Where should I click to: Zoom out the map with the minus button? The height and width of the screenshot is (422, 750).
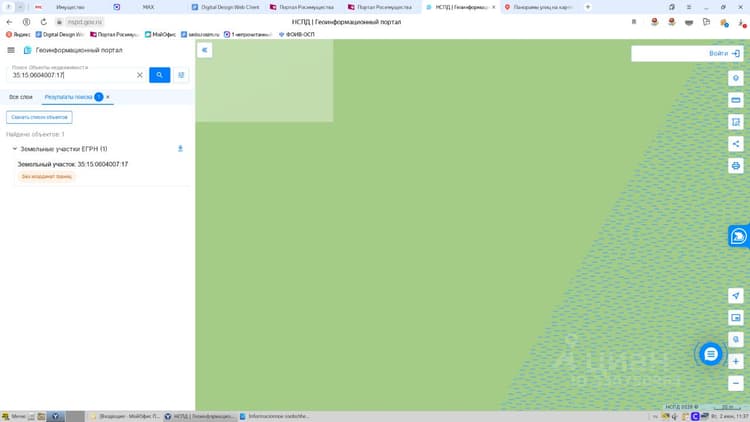point(736,383)
